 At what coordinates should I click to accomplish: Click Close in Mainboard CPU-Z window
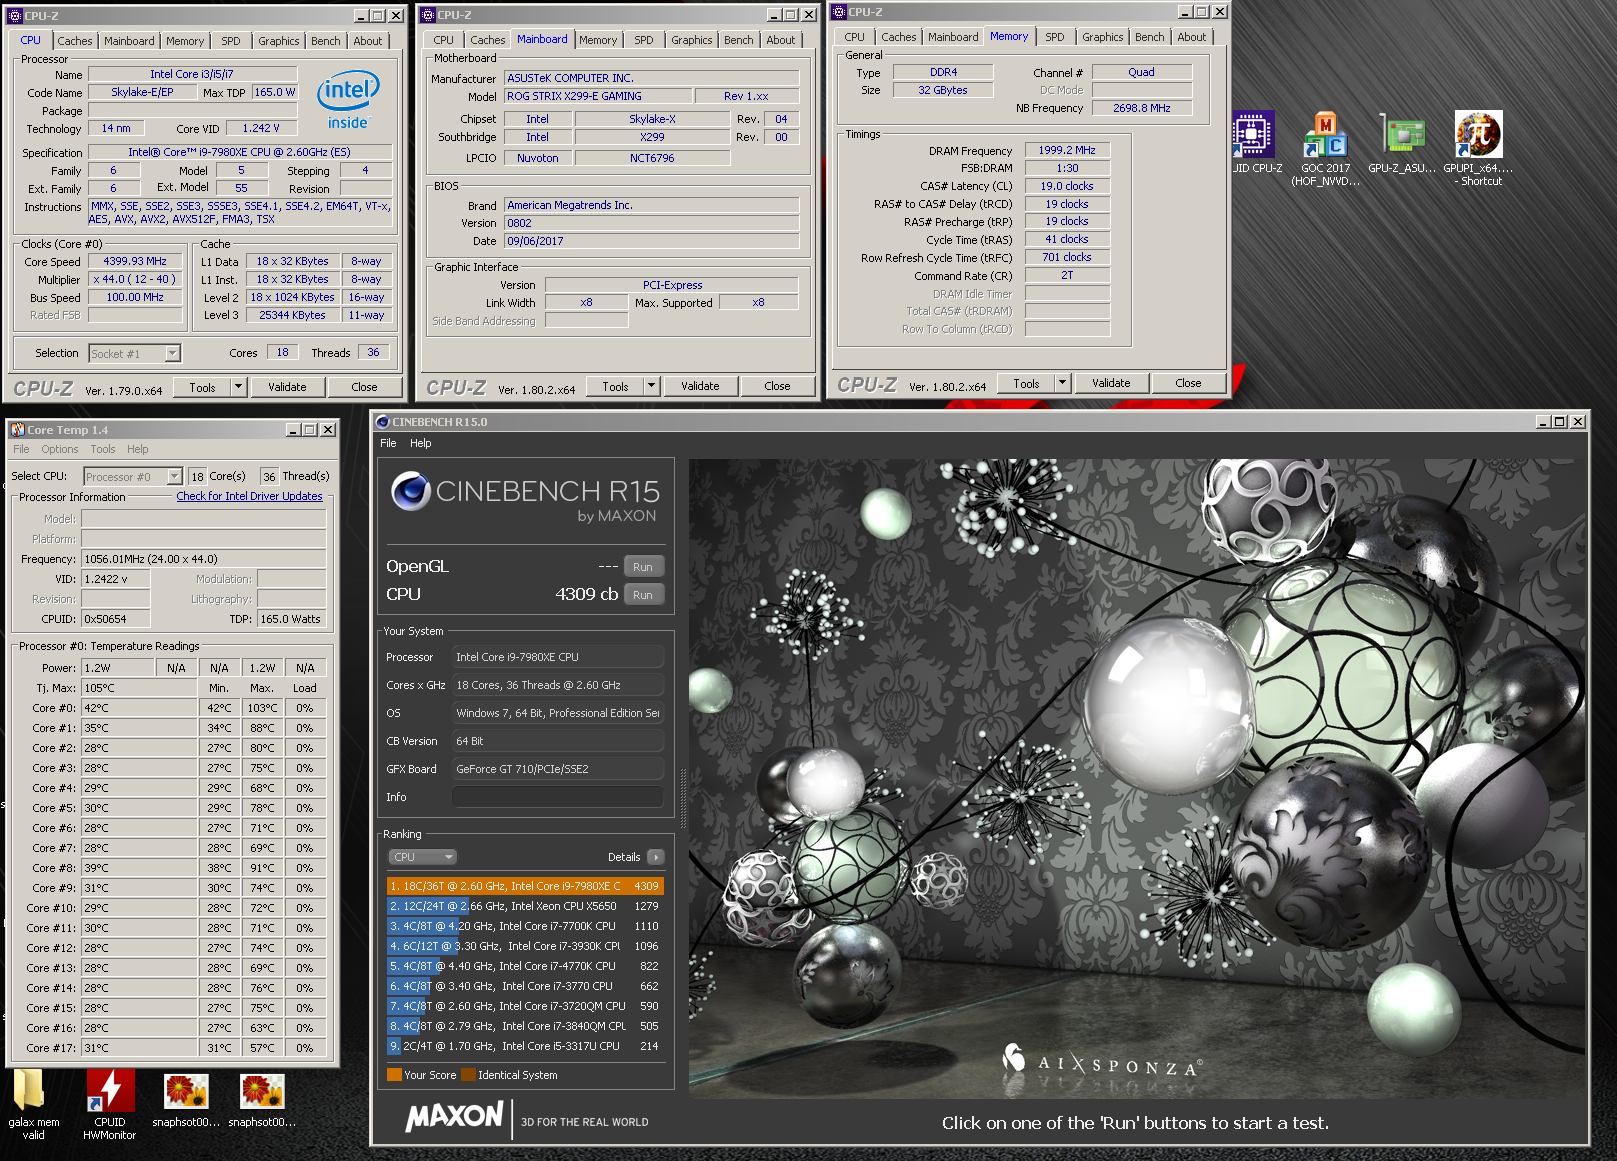(777, 386)
